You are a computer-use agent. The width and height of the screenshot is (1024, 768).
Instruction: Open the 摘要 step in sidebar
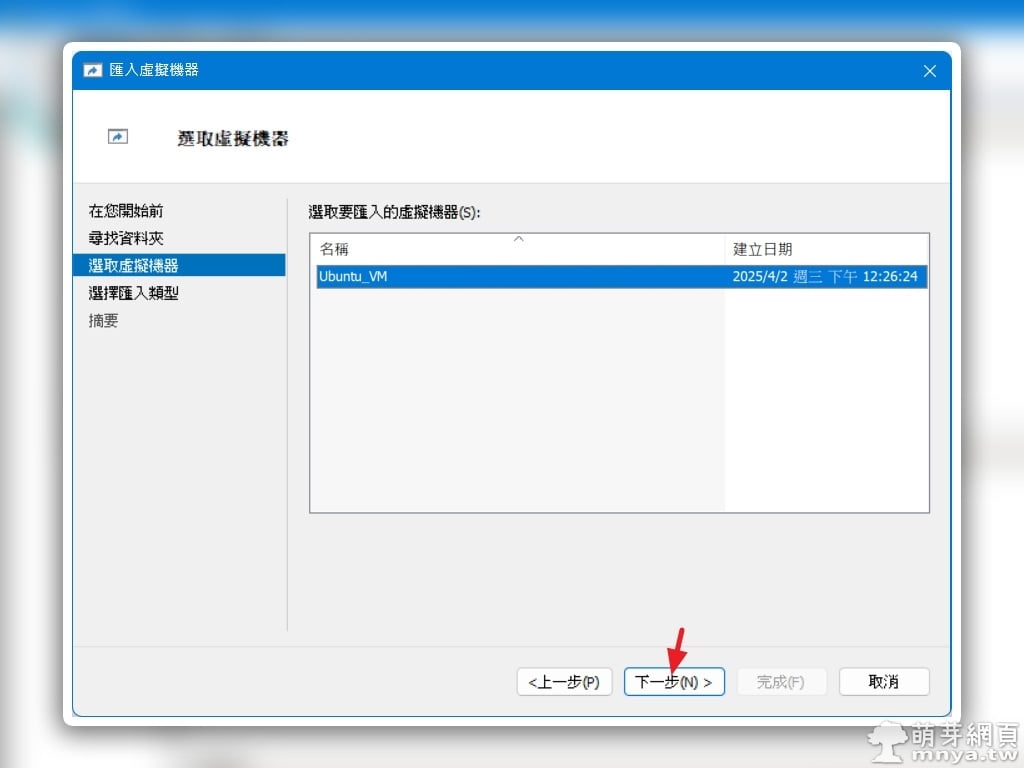pos(104,320)
